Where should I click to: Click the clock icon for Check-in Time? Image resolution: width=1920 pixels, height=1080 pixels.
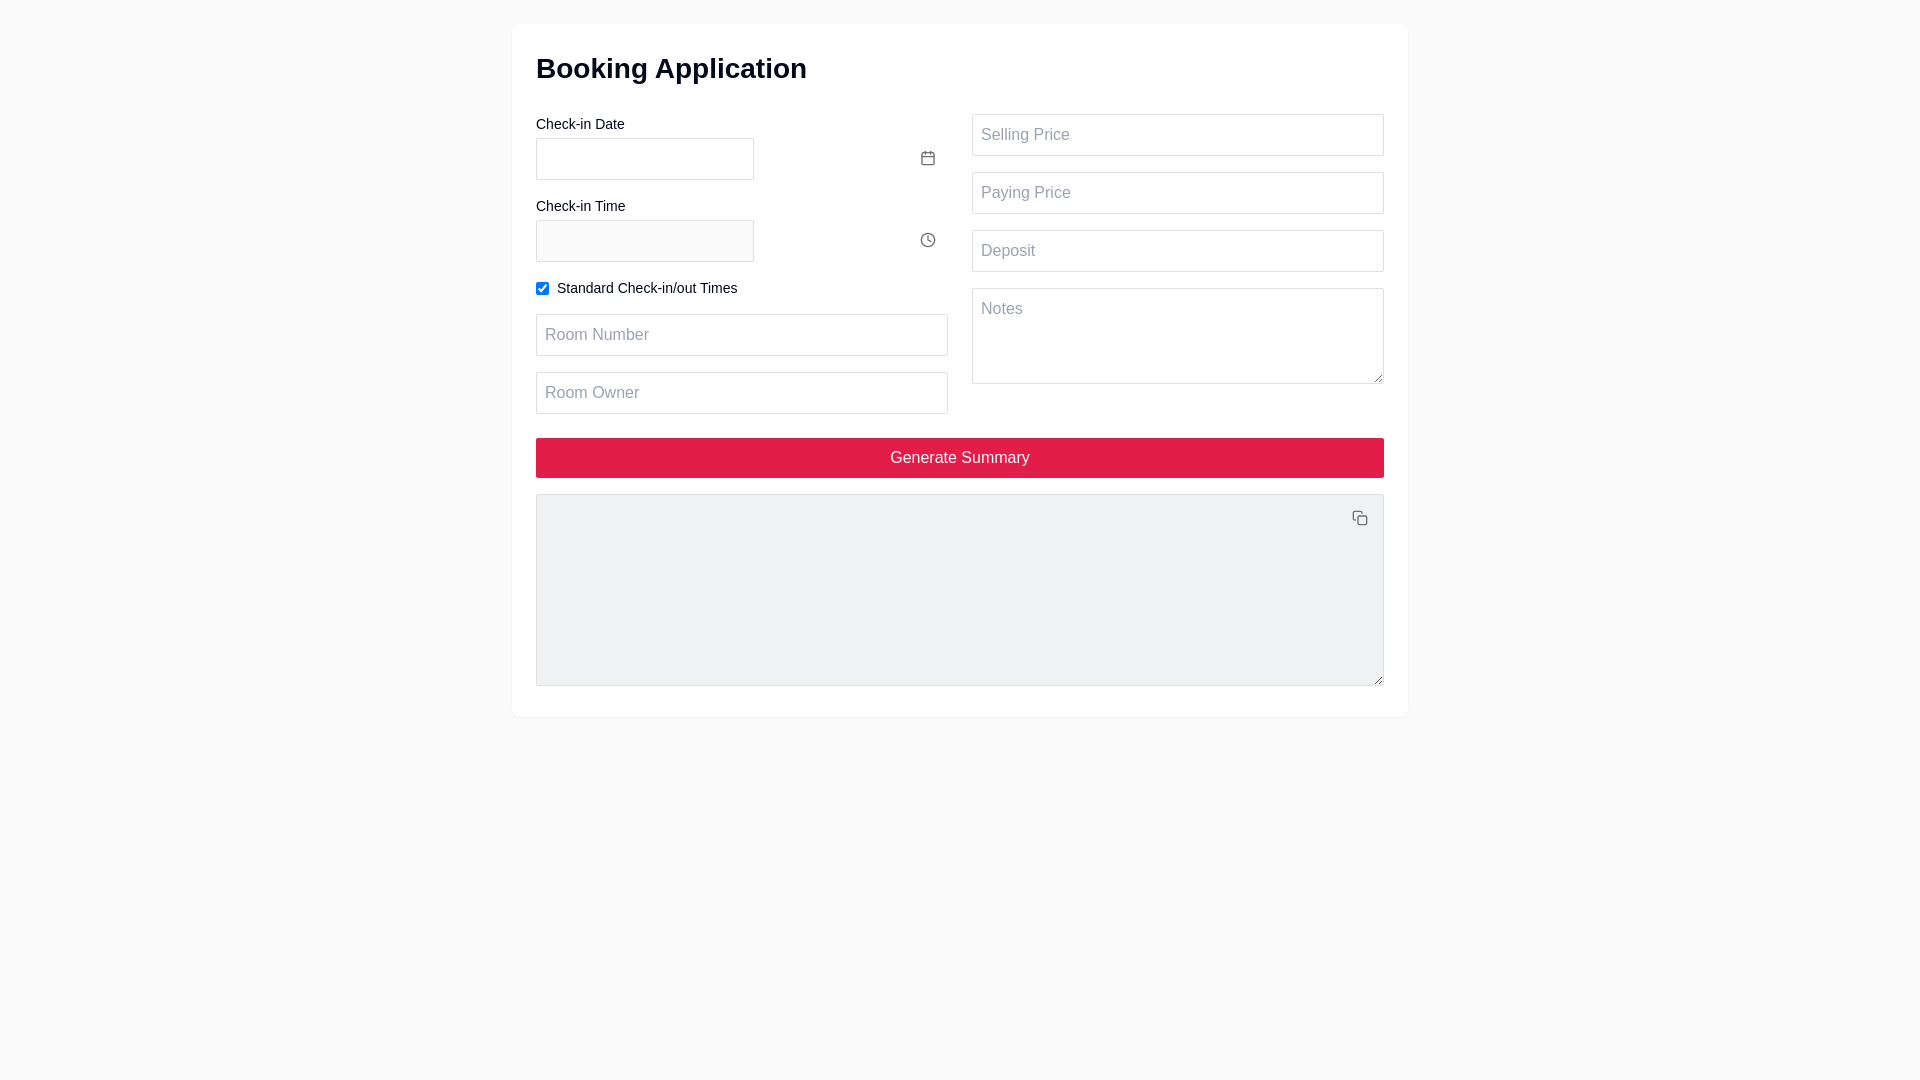click(928, 240)
